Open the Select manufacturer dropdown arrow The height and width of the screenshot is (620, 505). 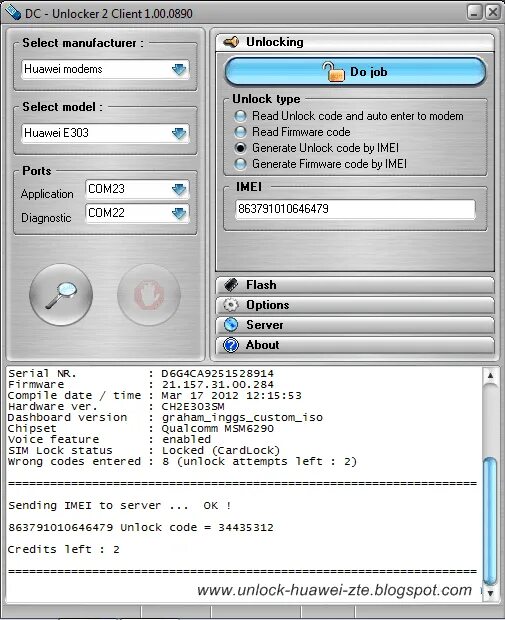179,70
